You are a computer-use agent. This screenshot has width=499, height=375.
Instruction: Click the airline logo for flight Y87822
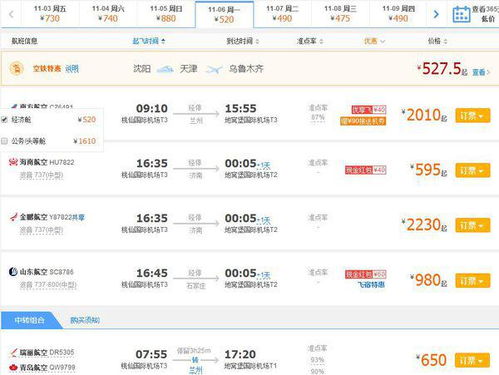tap(13, 217)
